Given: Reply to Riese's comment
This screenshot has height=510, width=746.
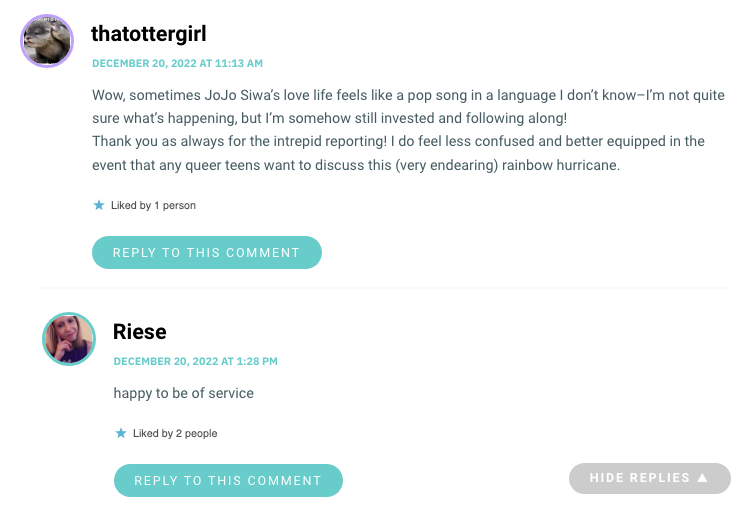Looking at the screenshot, I should pyautogui.click(x=228, y=481).
